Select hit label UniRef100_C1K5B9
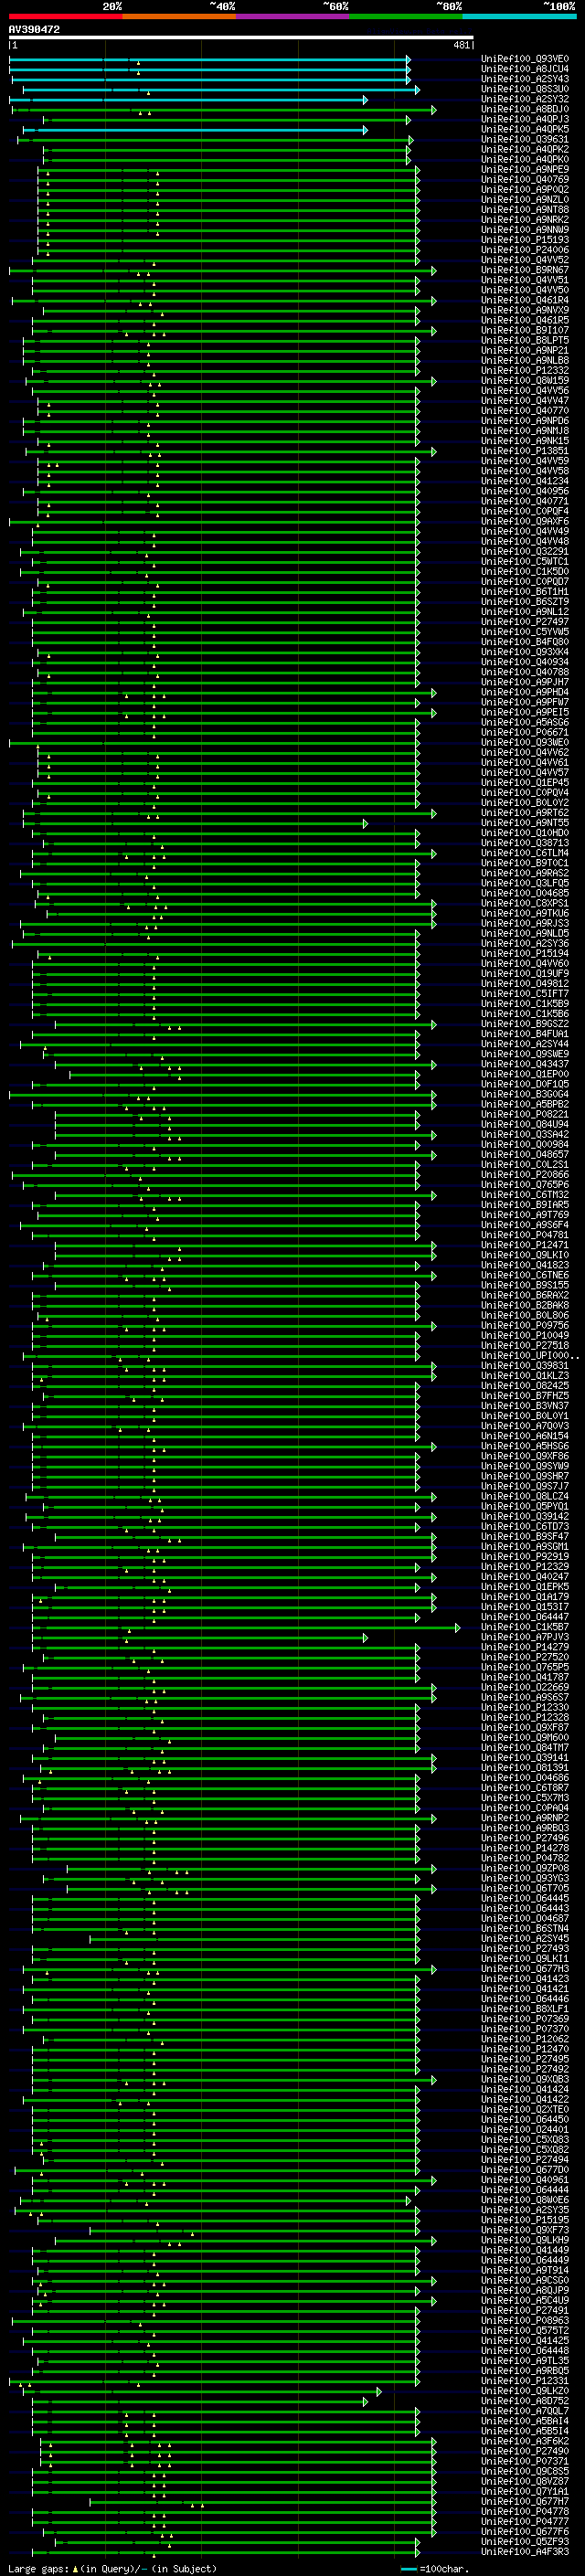The width and height of the screenshot is (585, 2576). point(525,1004)
